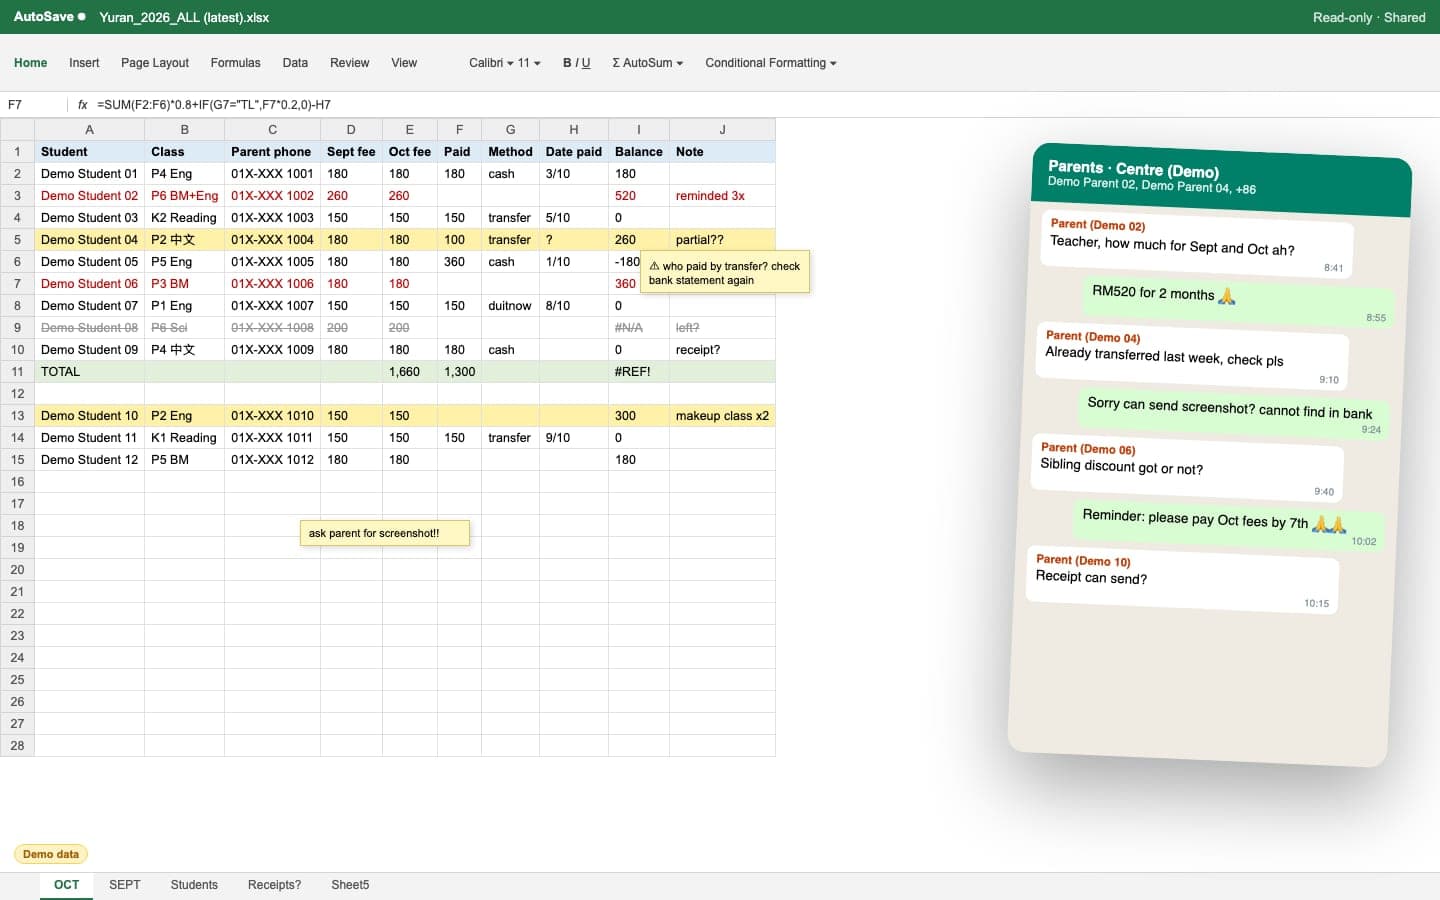Select the receipt? note cell
The image size is (1440, 900).
pos(722,349)
